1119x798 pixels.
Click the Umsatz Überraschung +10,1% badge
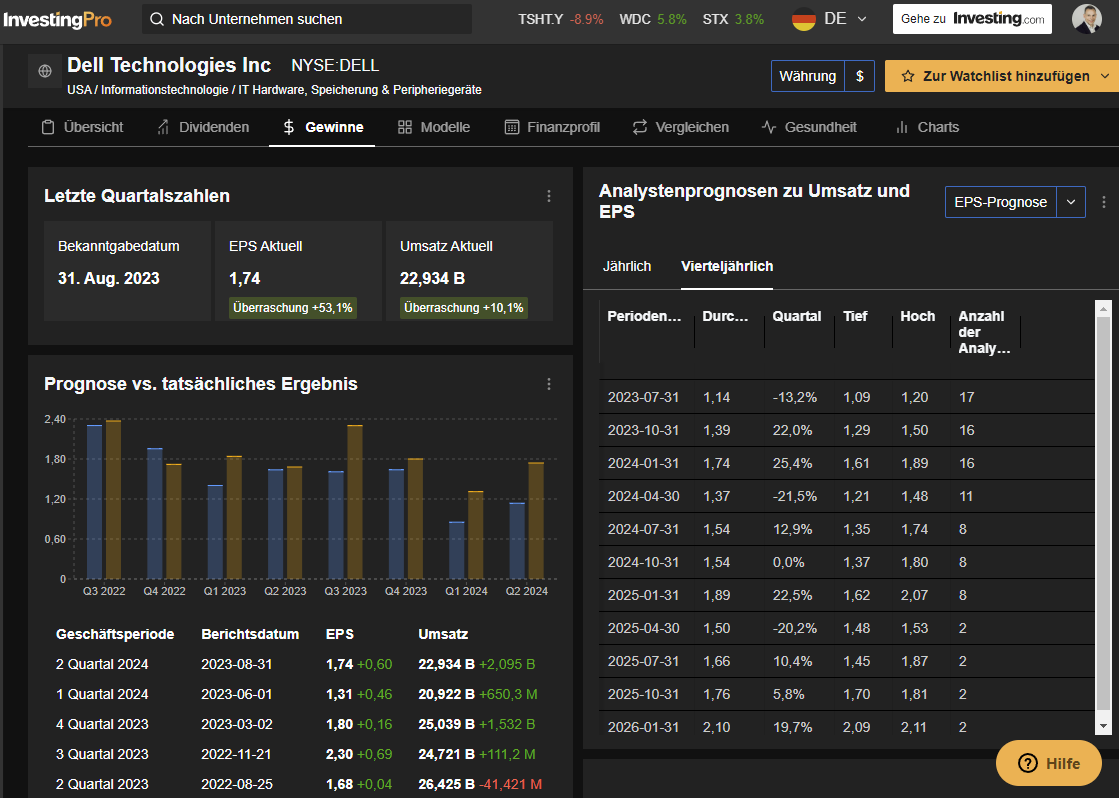tap(464, 308)
